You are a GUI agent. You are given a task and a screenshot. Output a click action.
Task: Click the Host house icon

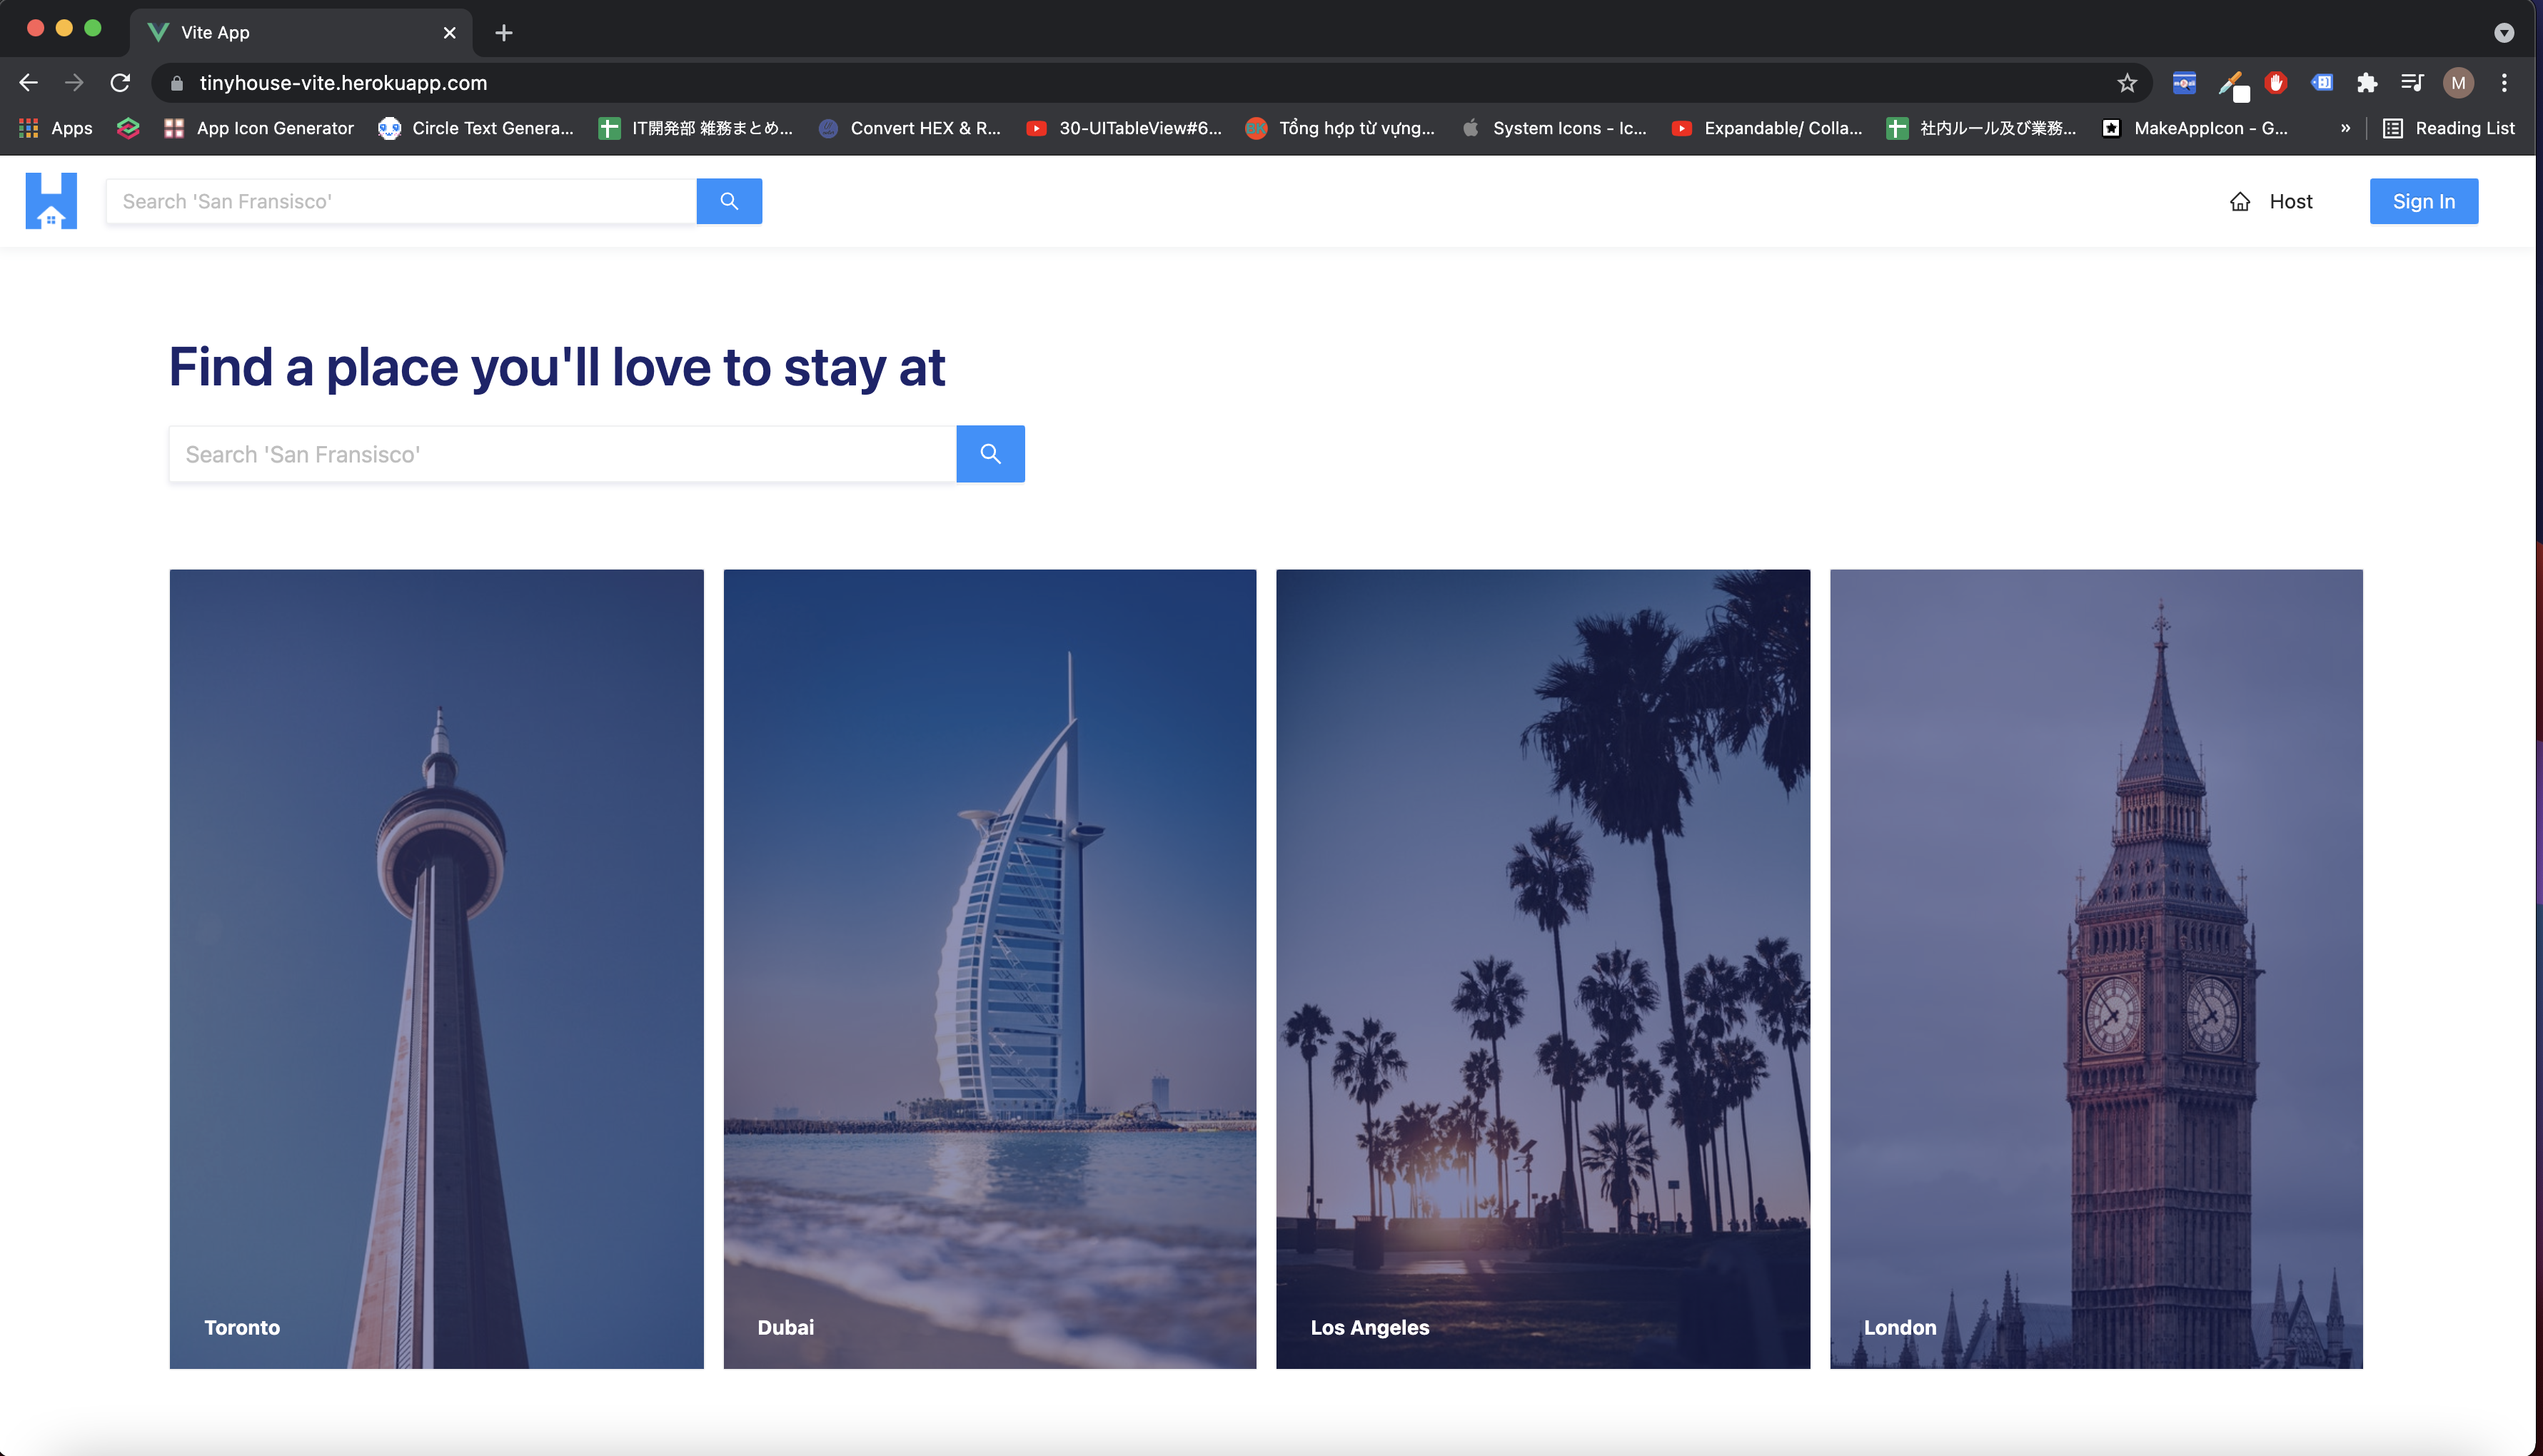[x=2240, y=202]
